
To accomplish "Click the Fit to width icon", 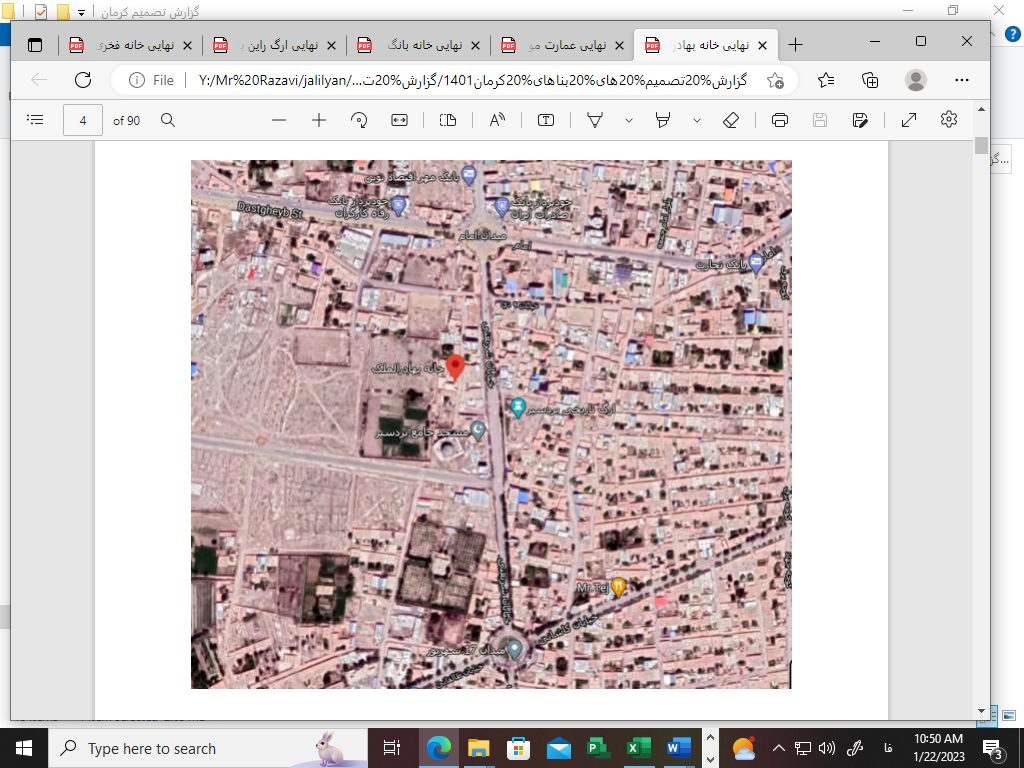I will tap(400, 120).
